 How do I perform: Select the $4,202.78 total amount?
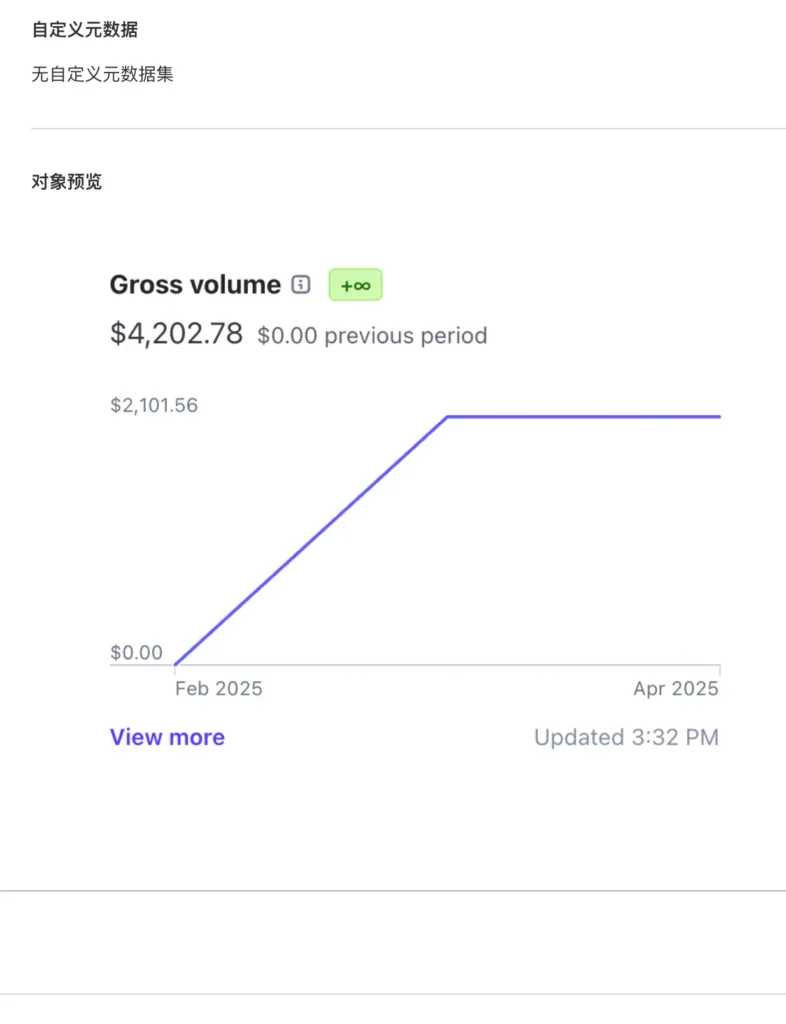[176, 333]
